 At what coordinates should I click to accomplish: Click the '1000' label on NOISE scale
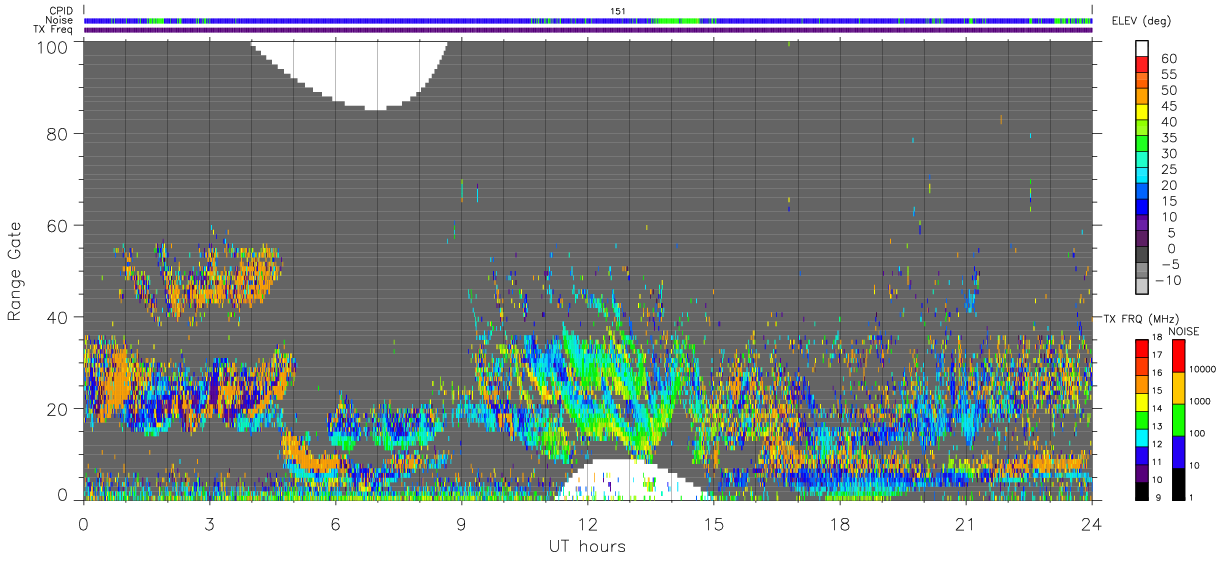1199,400
